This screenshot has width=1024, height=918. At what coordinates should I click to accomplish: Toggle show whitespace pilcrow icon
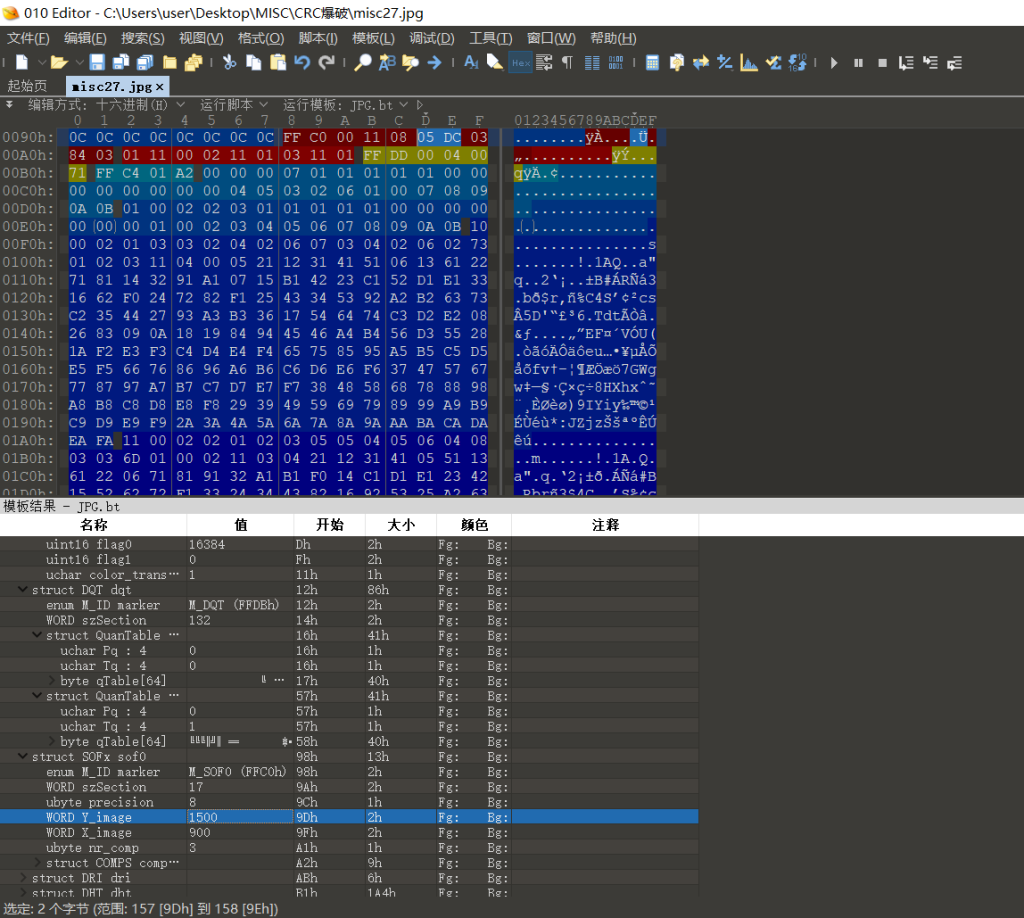tap(567, 62)
